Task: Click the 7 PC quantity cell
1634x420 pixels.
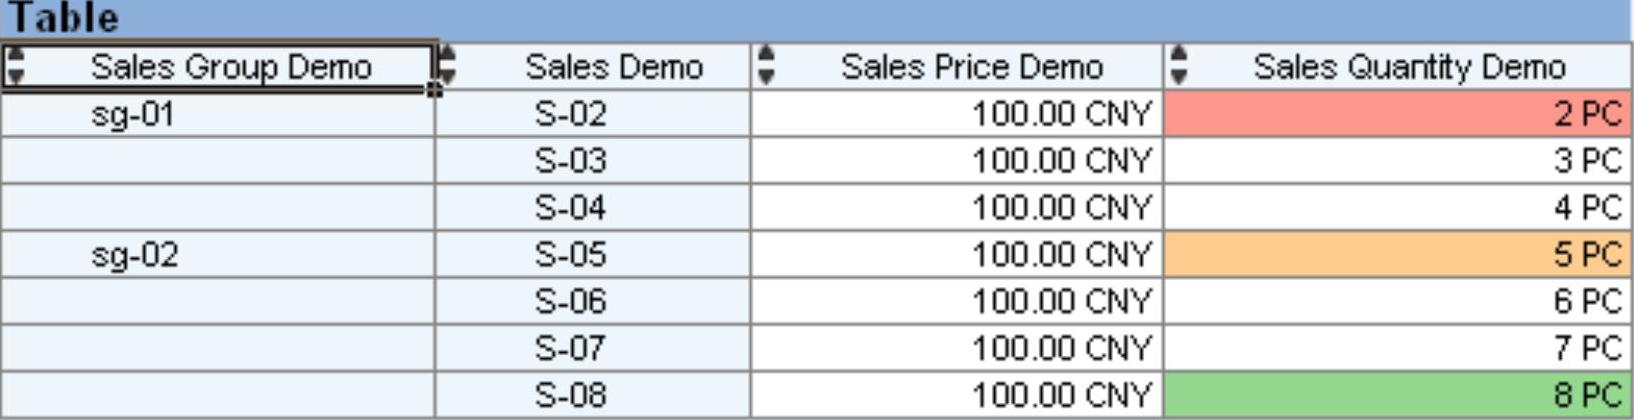Action: [x=1397, y=348]
